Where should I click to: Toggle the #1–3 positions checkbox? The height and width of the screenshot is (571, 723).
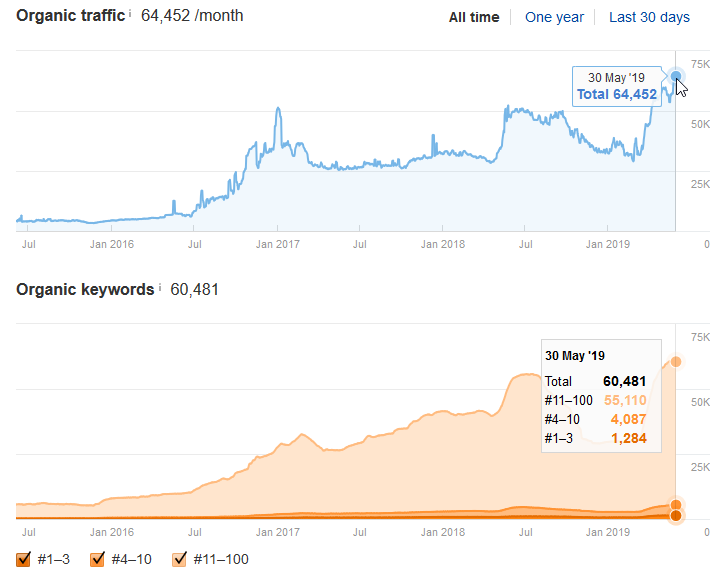(24, 559)
